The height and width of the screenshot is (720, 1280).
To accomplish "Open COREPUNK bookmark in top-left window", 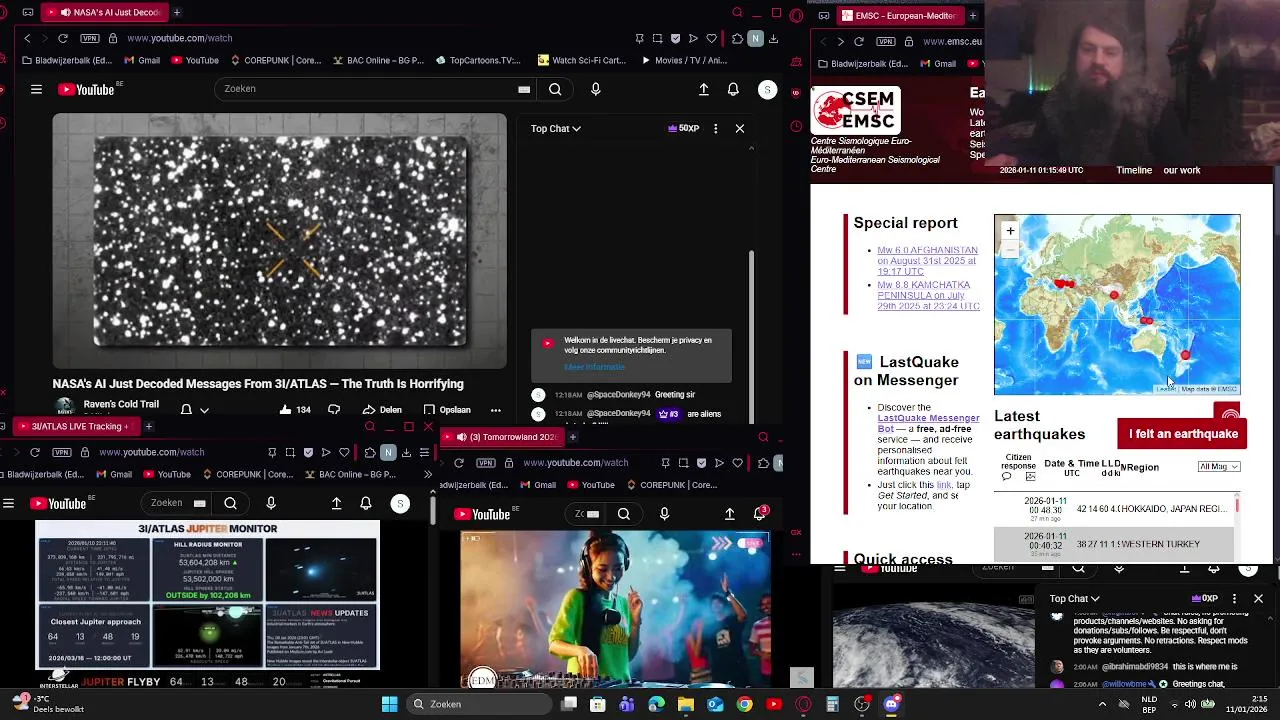I will (274, 60).
